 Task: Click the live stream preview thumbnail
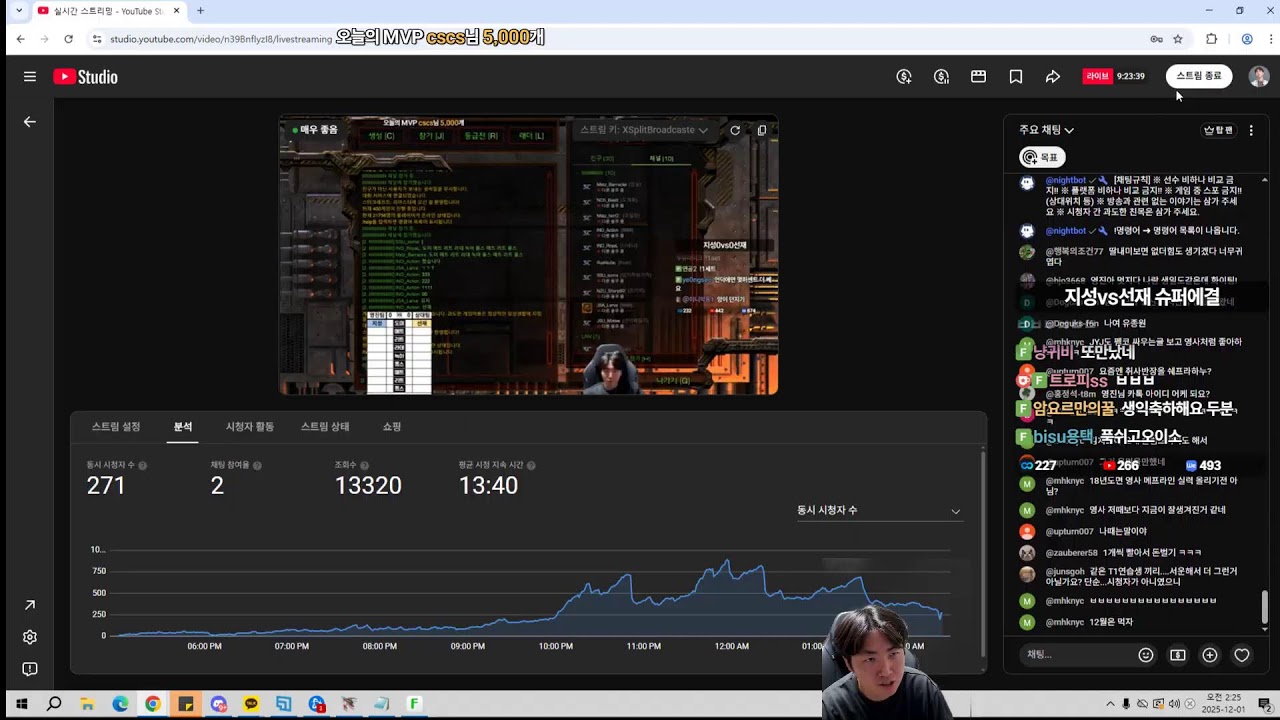click(528, 255)
